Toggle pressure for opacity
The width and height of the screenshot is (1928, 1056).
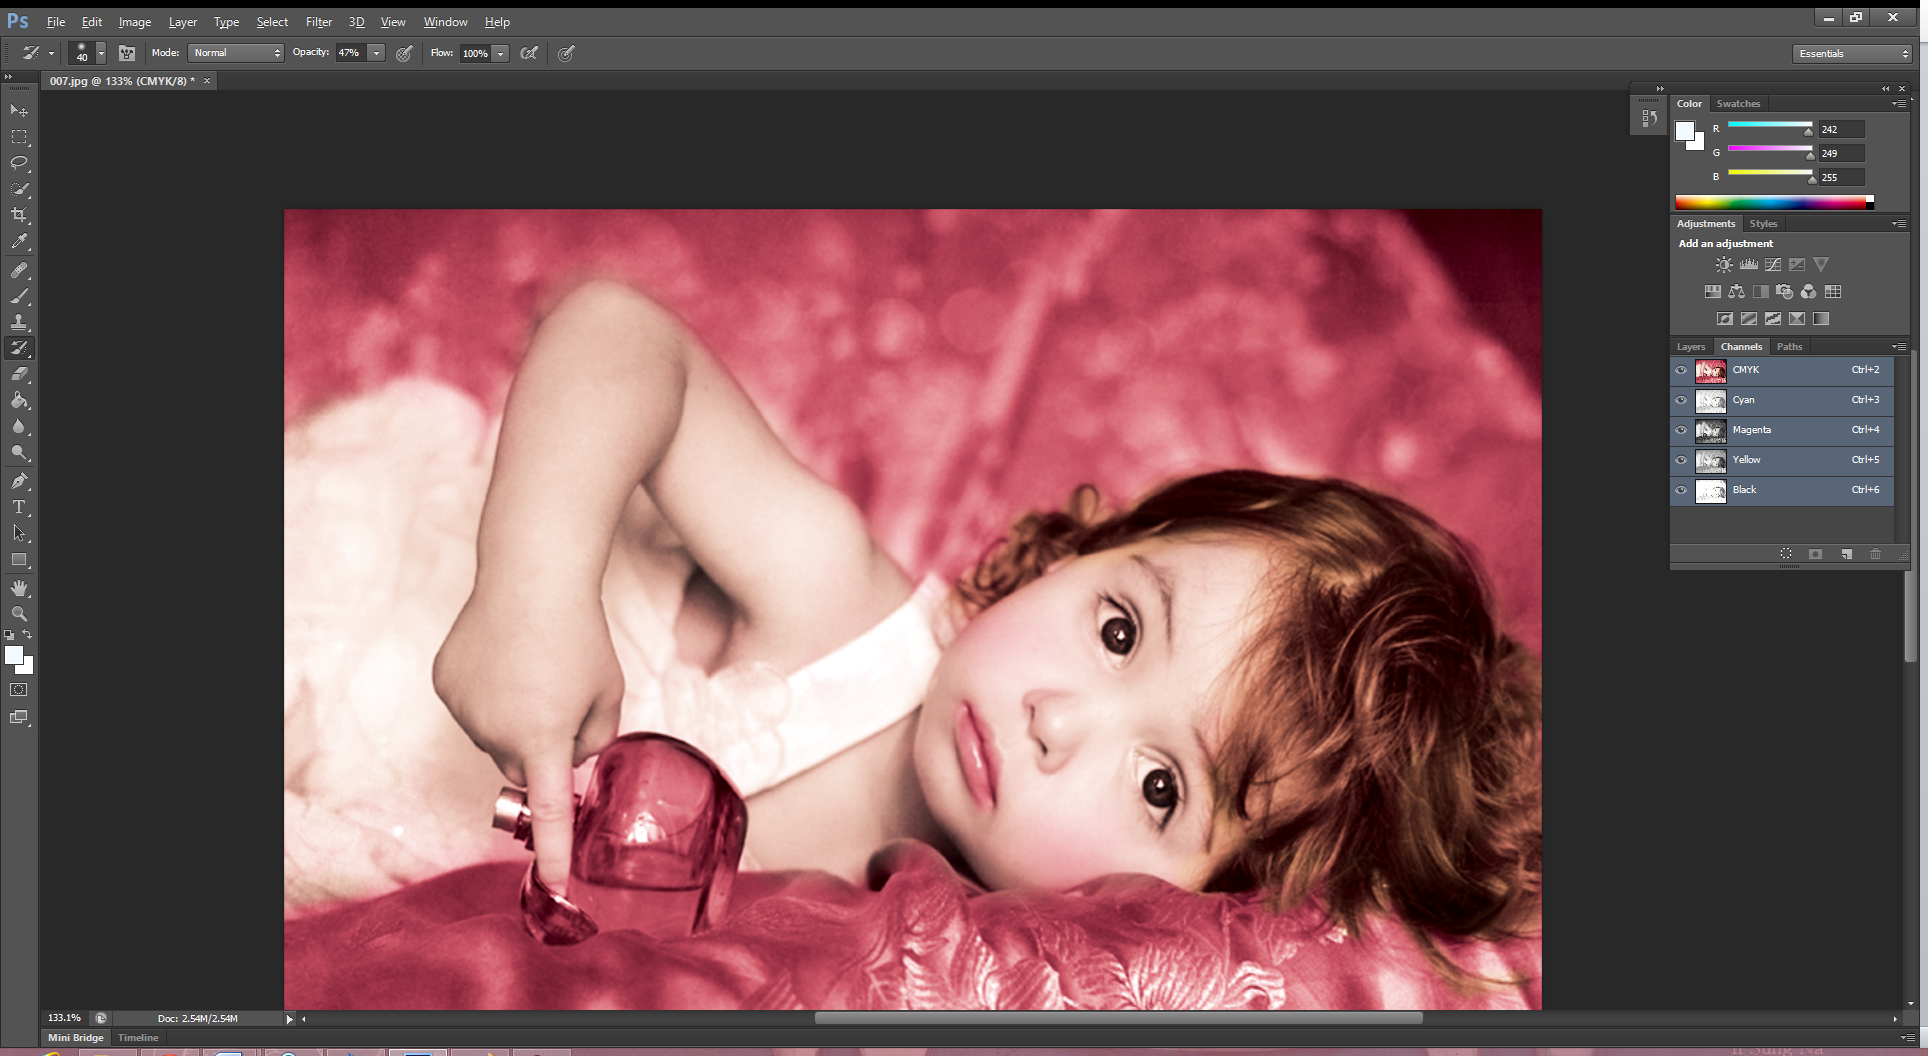(404, 53)
